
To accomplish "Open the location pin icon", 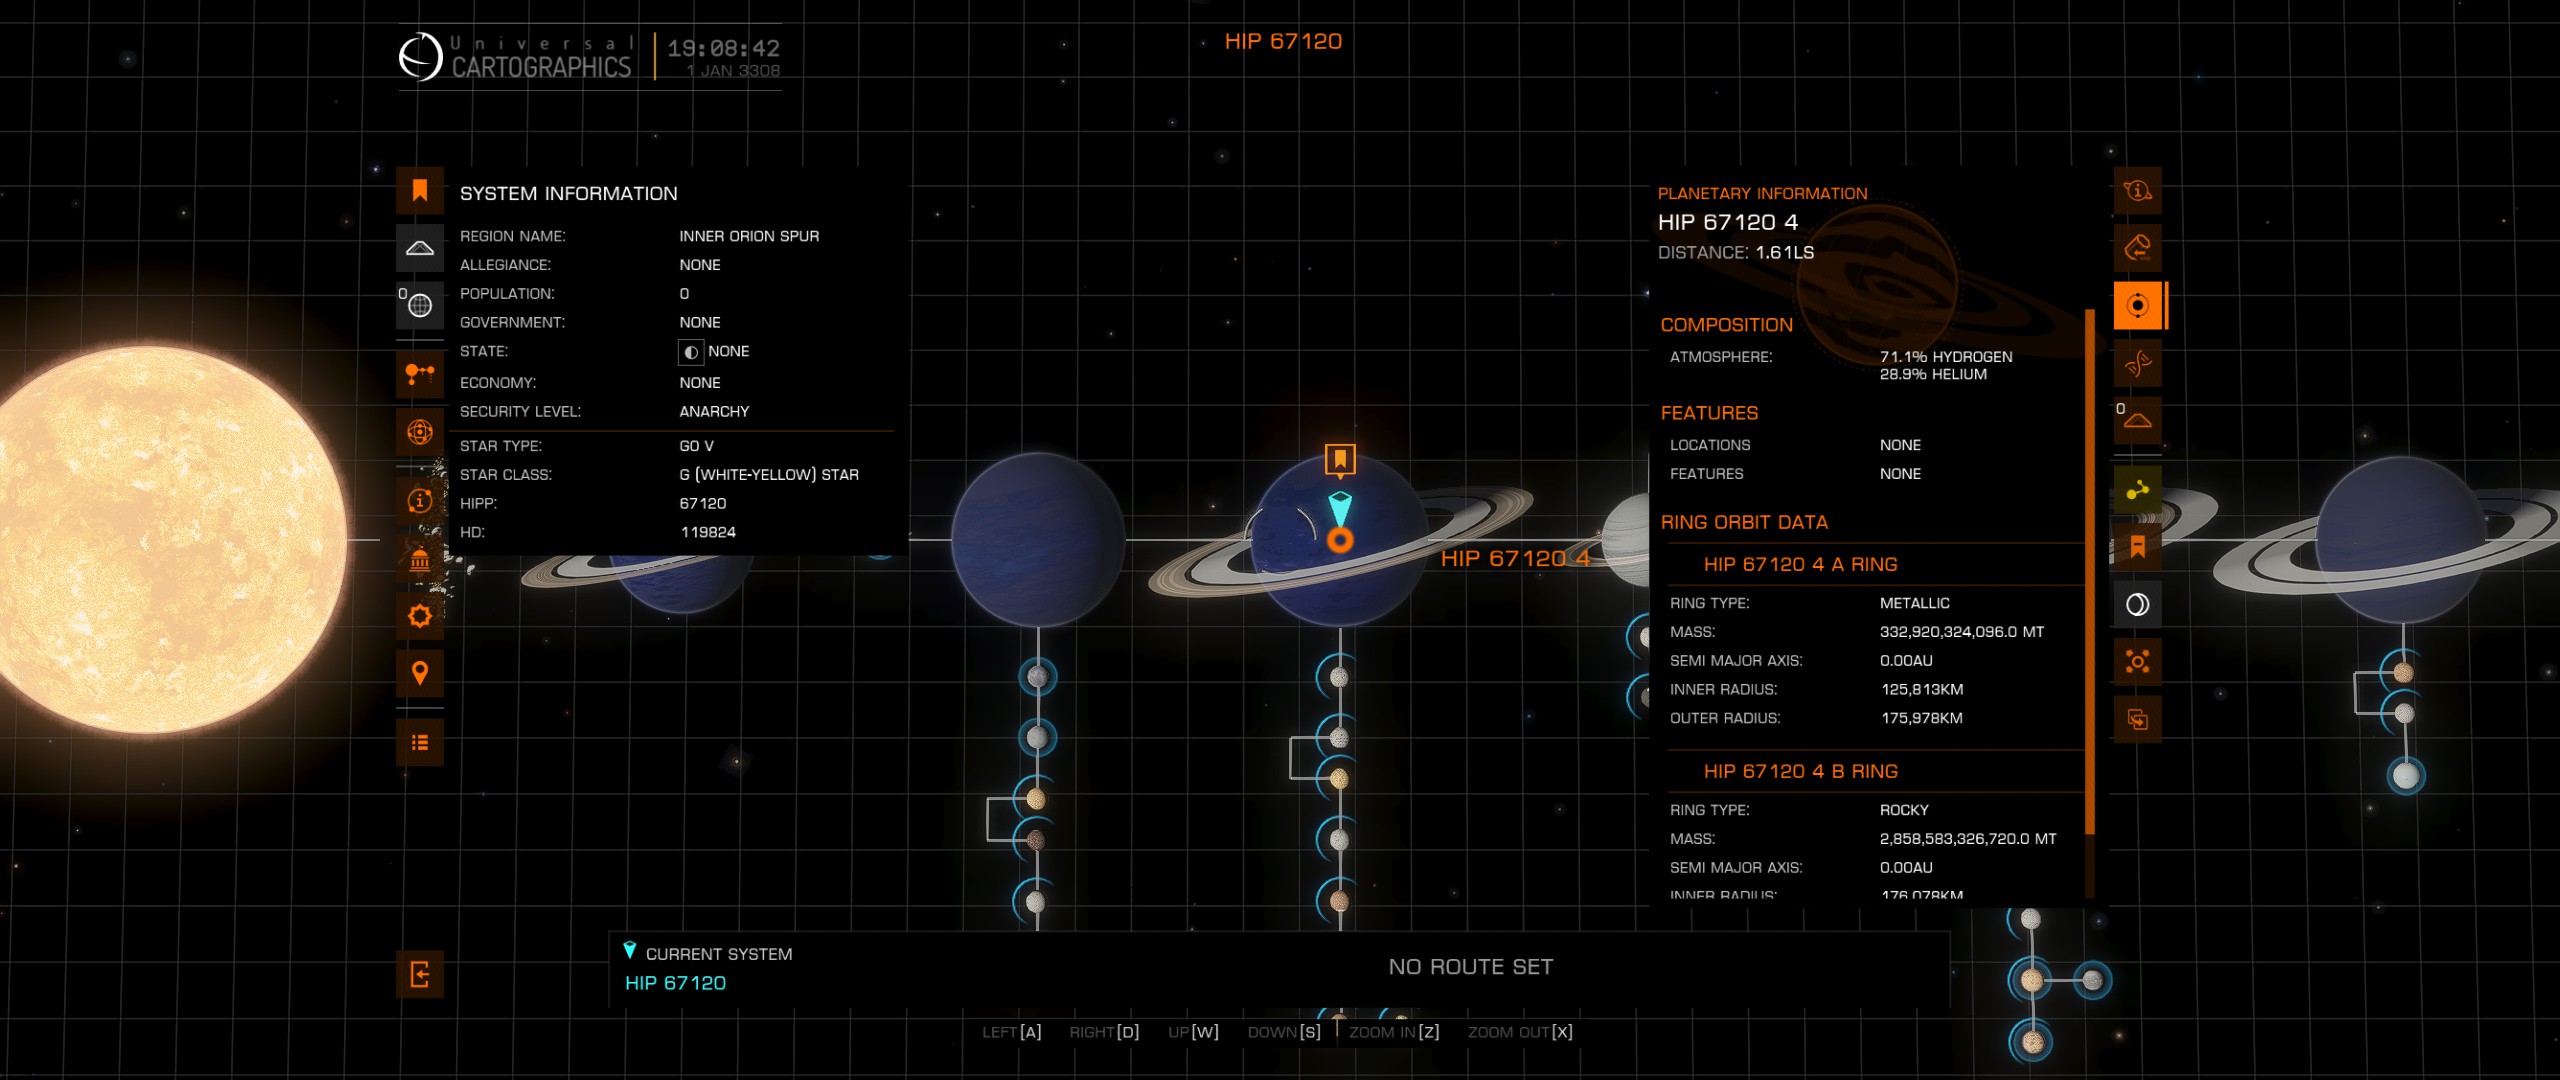I will click(x=420, y=673).
